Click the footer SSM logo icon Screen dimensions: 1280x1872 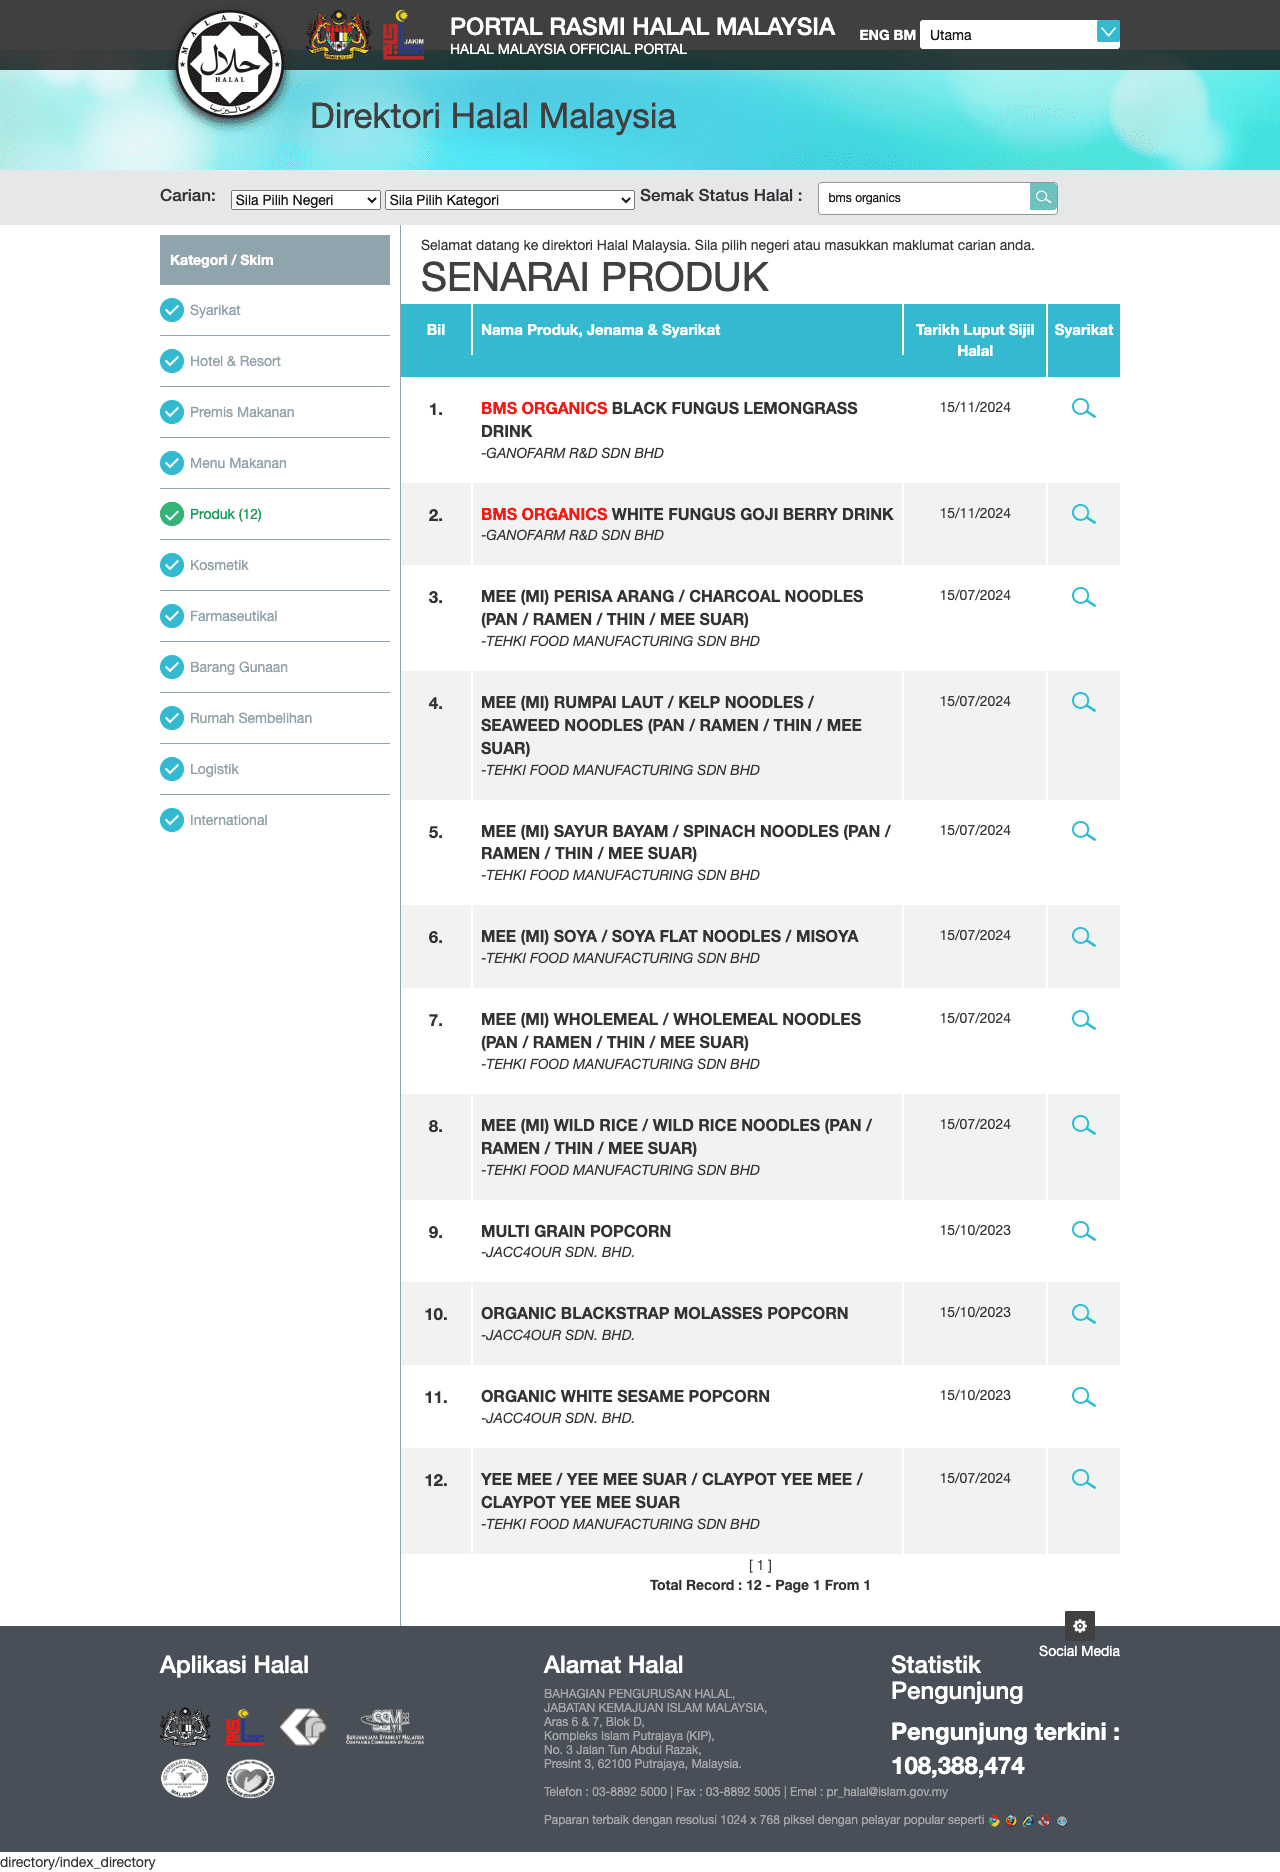tap(385, 1726)
